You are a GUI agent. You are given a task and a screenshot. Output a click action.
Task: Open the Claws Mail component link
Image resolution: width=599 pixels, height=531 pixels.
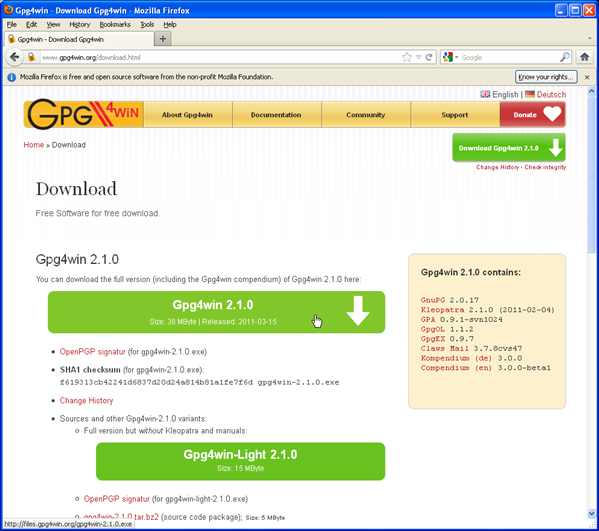(445, 348)
